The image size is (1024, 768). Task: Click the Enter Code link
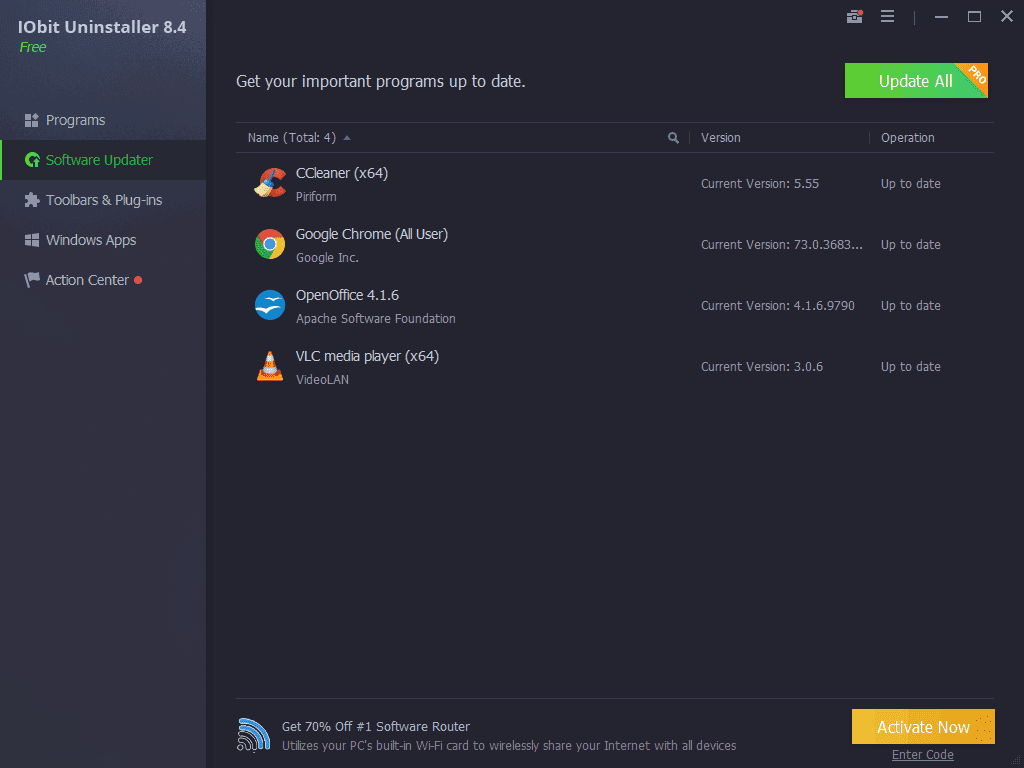922,755
